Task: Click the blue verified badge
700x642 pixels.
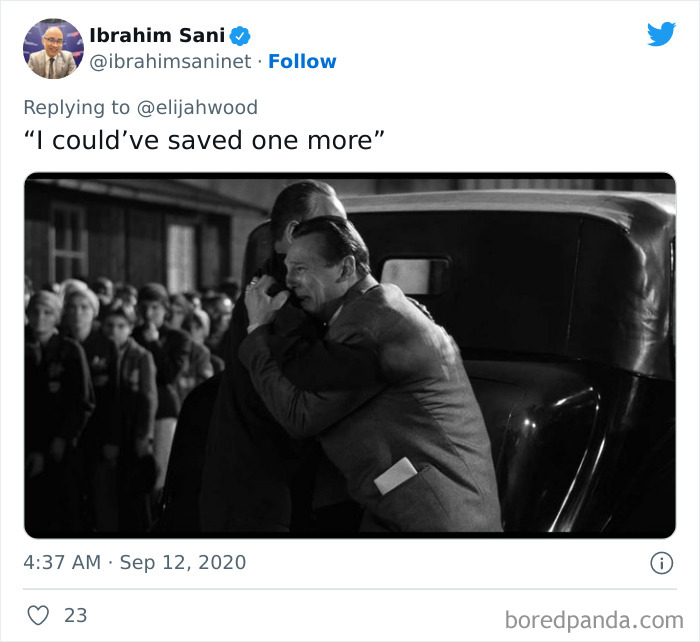Action: [x=240, y=36]
